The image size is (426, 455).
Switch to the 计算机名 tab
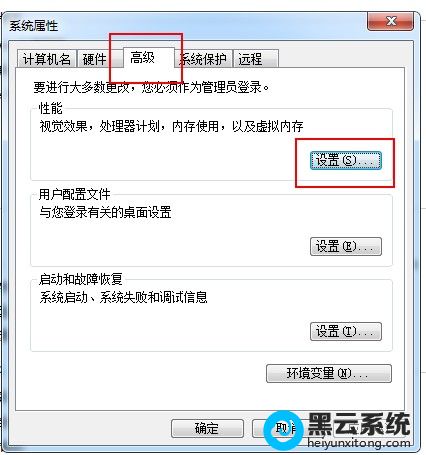[47, 59]
